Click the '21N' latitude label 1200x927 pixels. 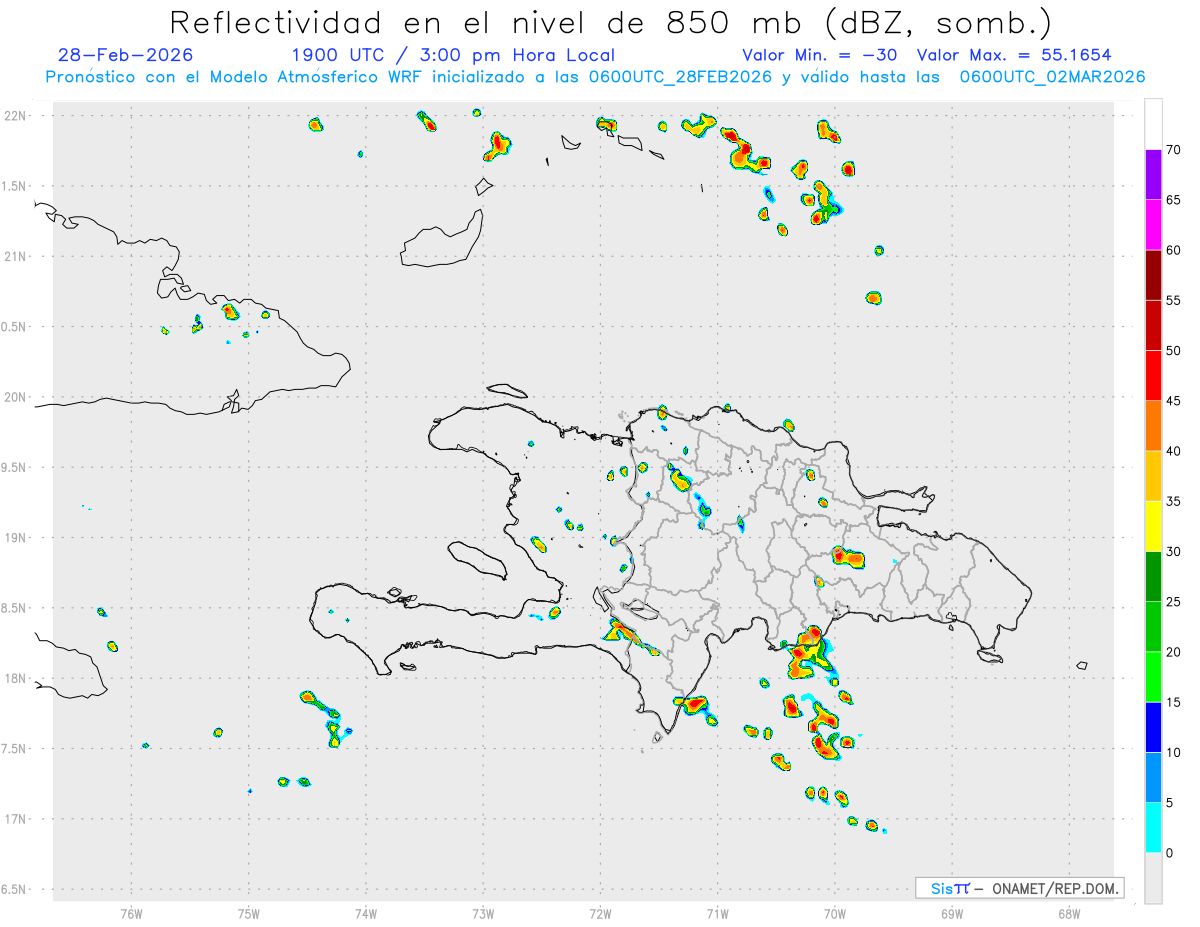click(15, 256)
